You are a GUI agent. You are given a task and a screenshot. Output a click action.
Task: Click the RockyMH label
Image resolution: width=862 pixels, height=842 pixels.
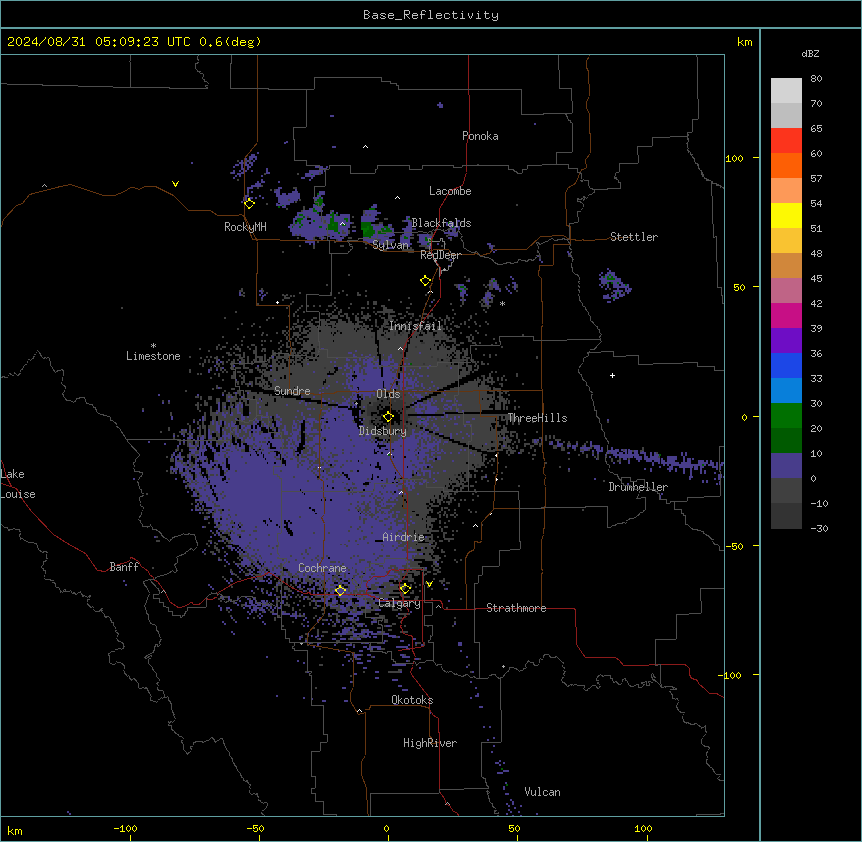coord(245,227)
